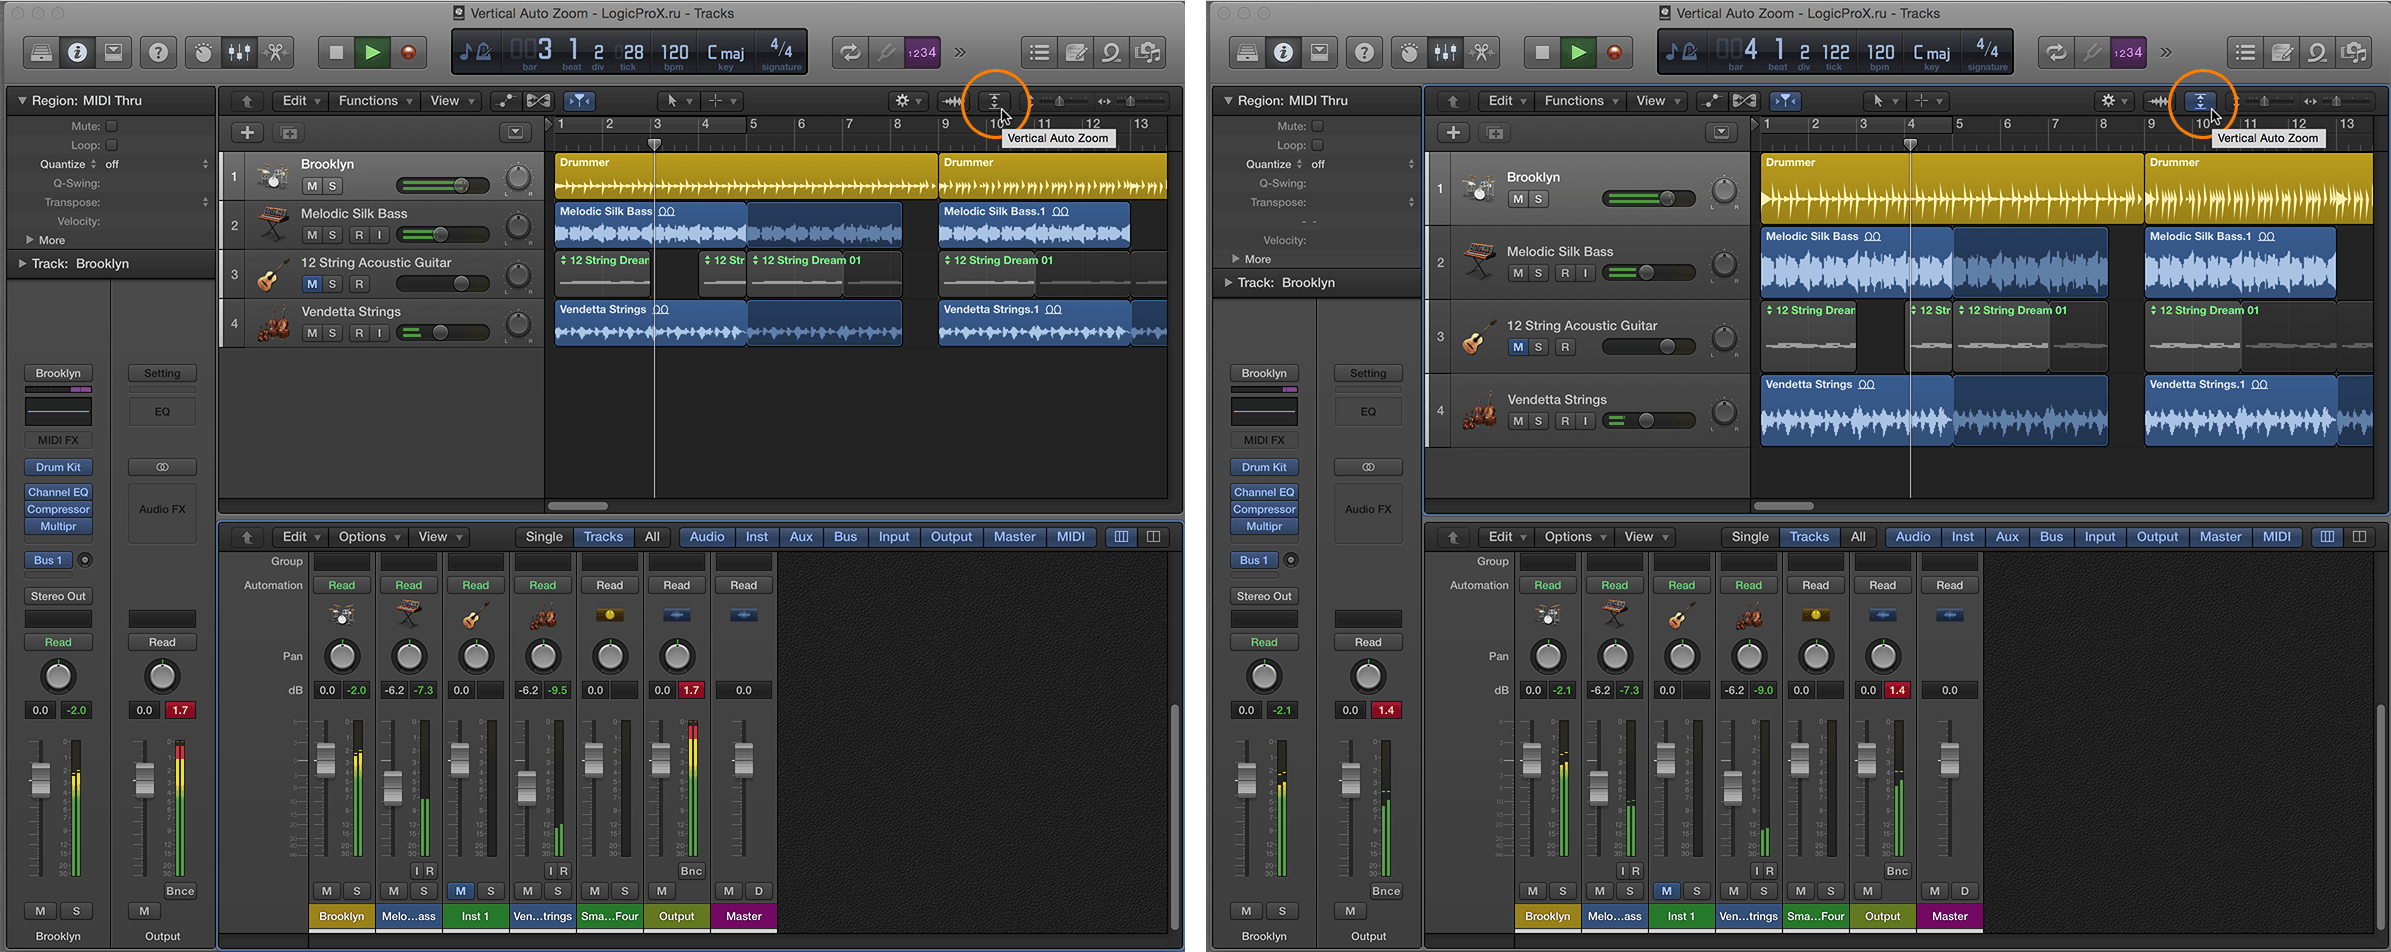Click the 12 String Acoustic Guitar icon in the right window
This screenshot has height=952, width=2391.
(x=1479, y=337)
